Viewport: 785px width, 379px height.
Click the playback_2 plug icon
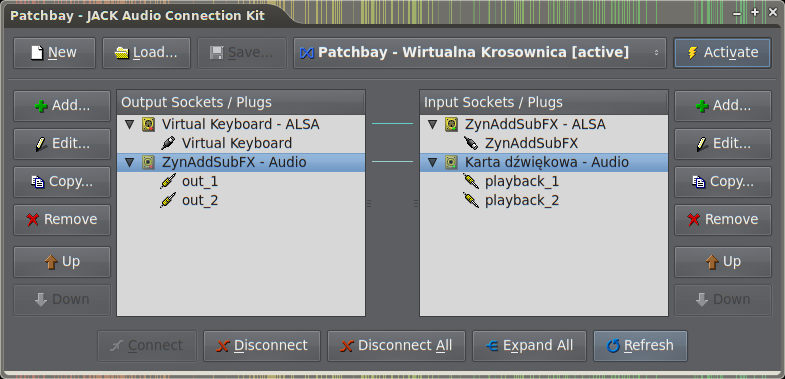tap(471, 200)
